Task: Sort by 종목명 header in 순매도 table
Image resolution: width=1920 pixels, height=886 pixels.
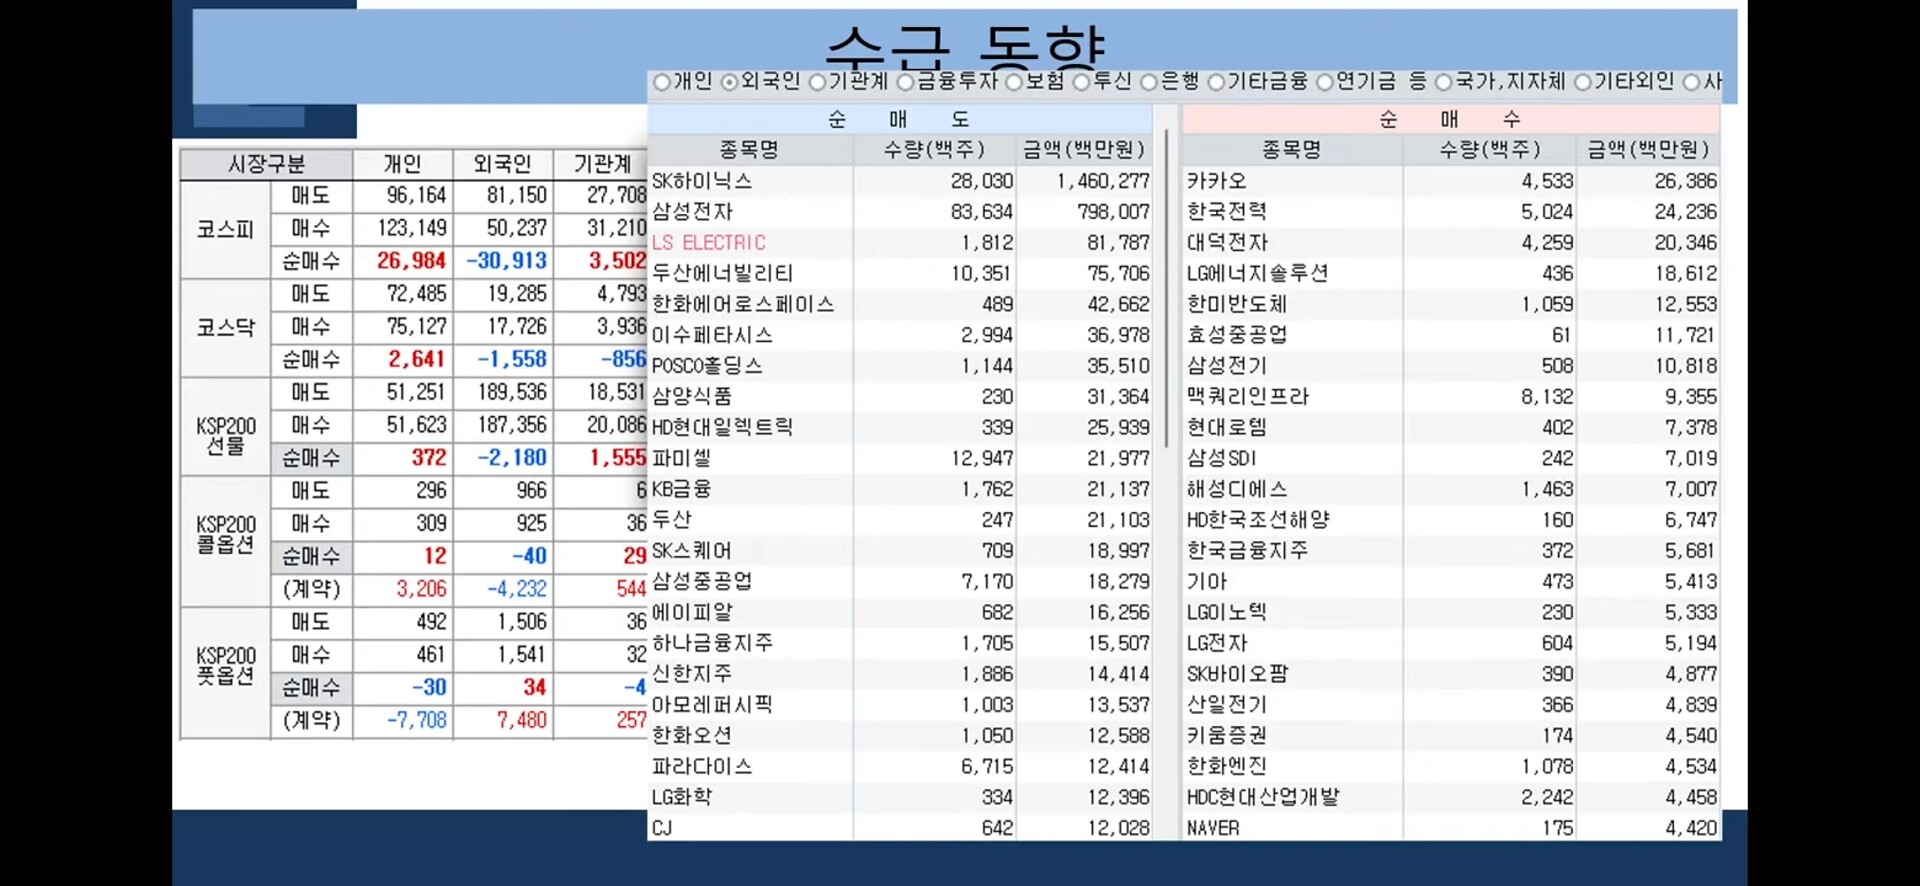Action: coord(749,150)
